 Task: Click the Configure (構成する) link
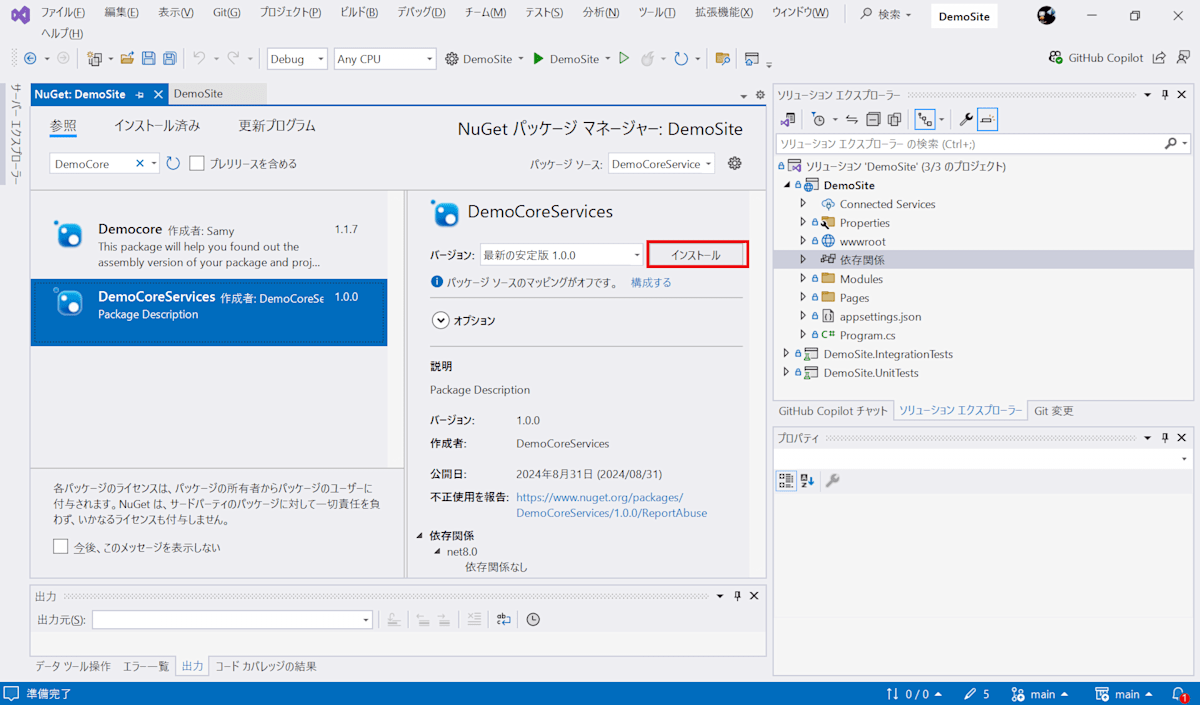click(x=651, y=283)
